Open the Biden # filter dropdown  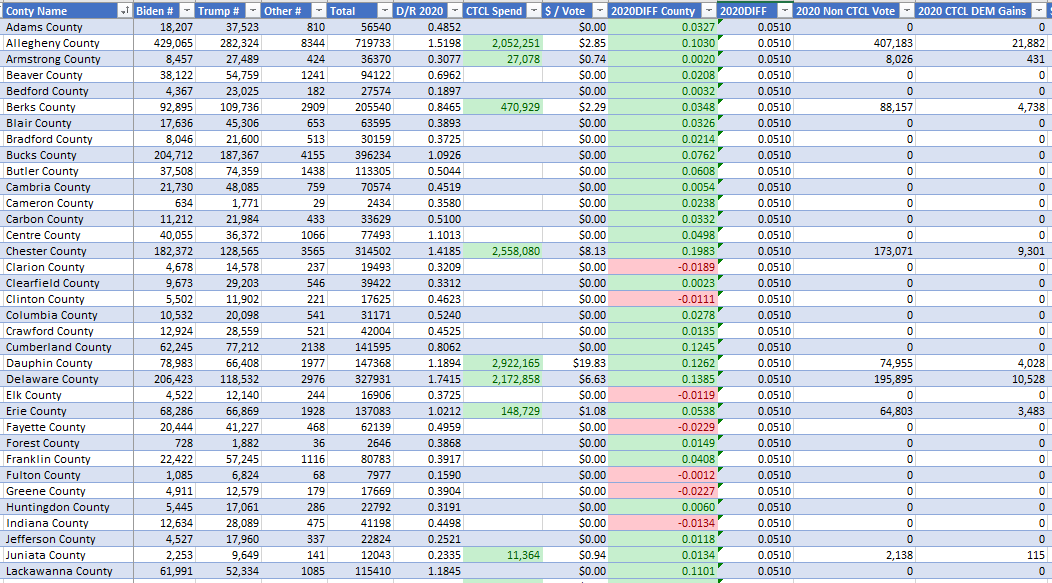[187, 11]
